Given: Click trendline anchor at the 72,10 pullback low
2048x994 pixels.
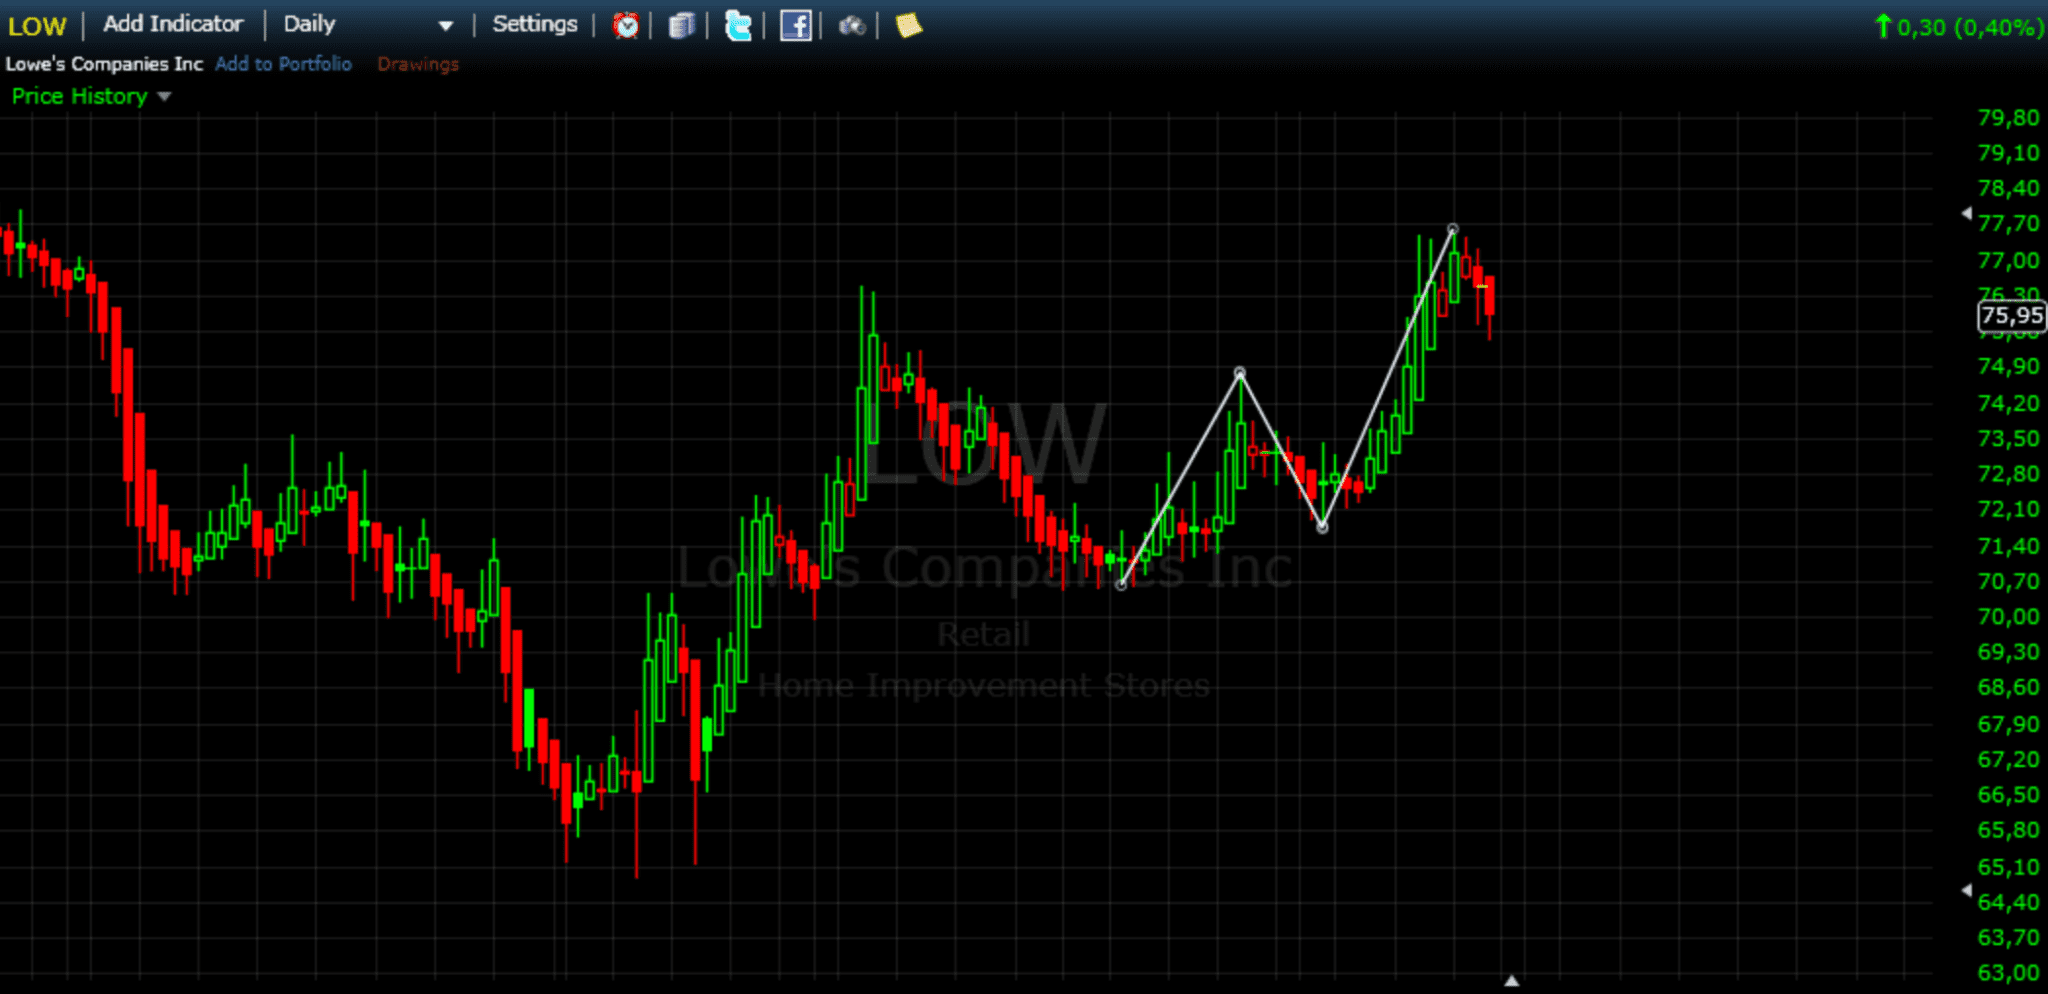Looking at the screenshot, I should 1322,527.
